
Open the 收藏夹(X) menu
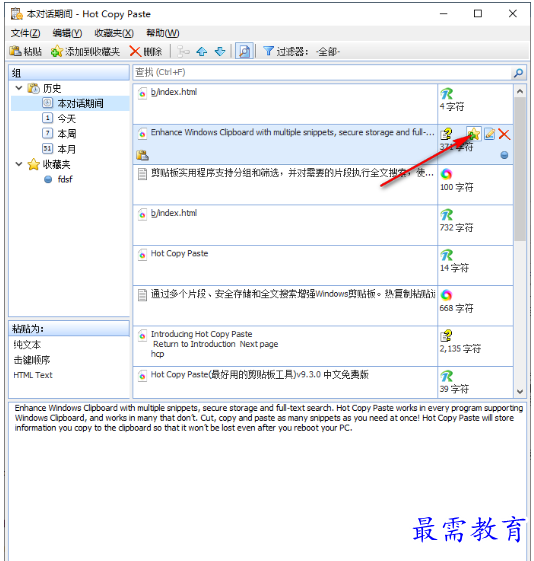click(114, 33)
